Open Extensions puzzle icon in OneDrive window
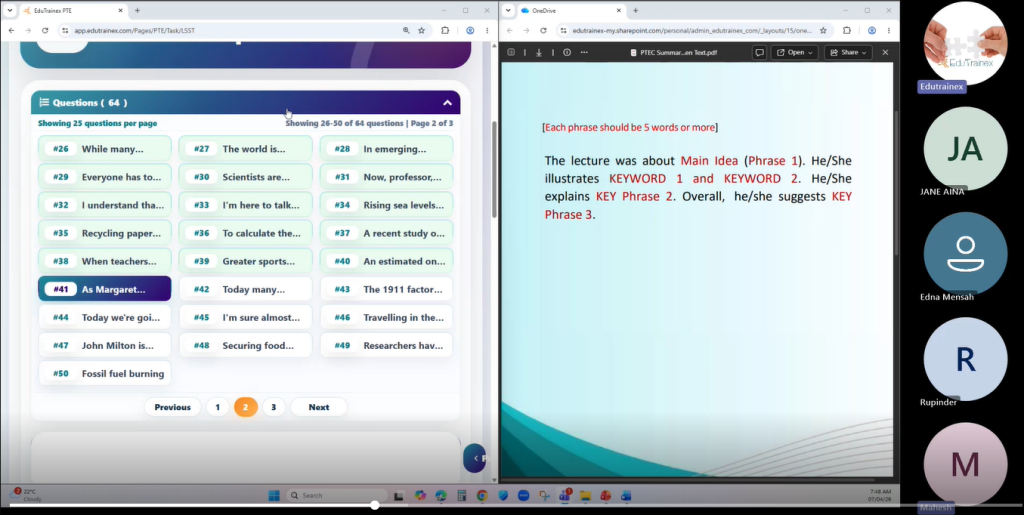This screenshot has width=1024, height=515. coord(847,31)
